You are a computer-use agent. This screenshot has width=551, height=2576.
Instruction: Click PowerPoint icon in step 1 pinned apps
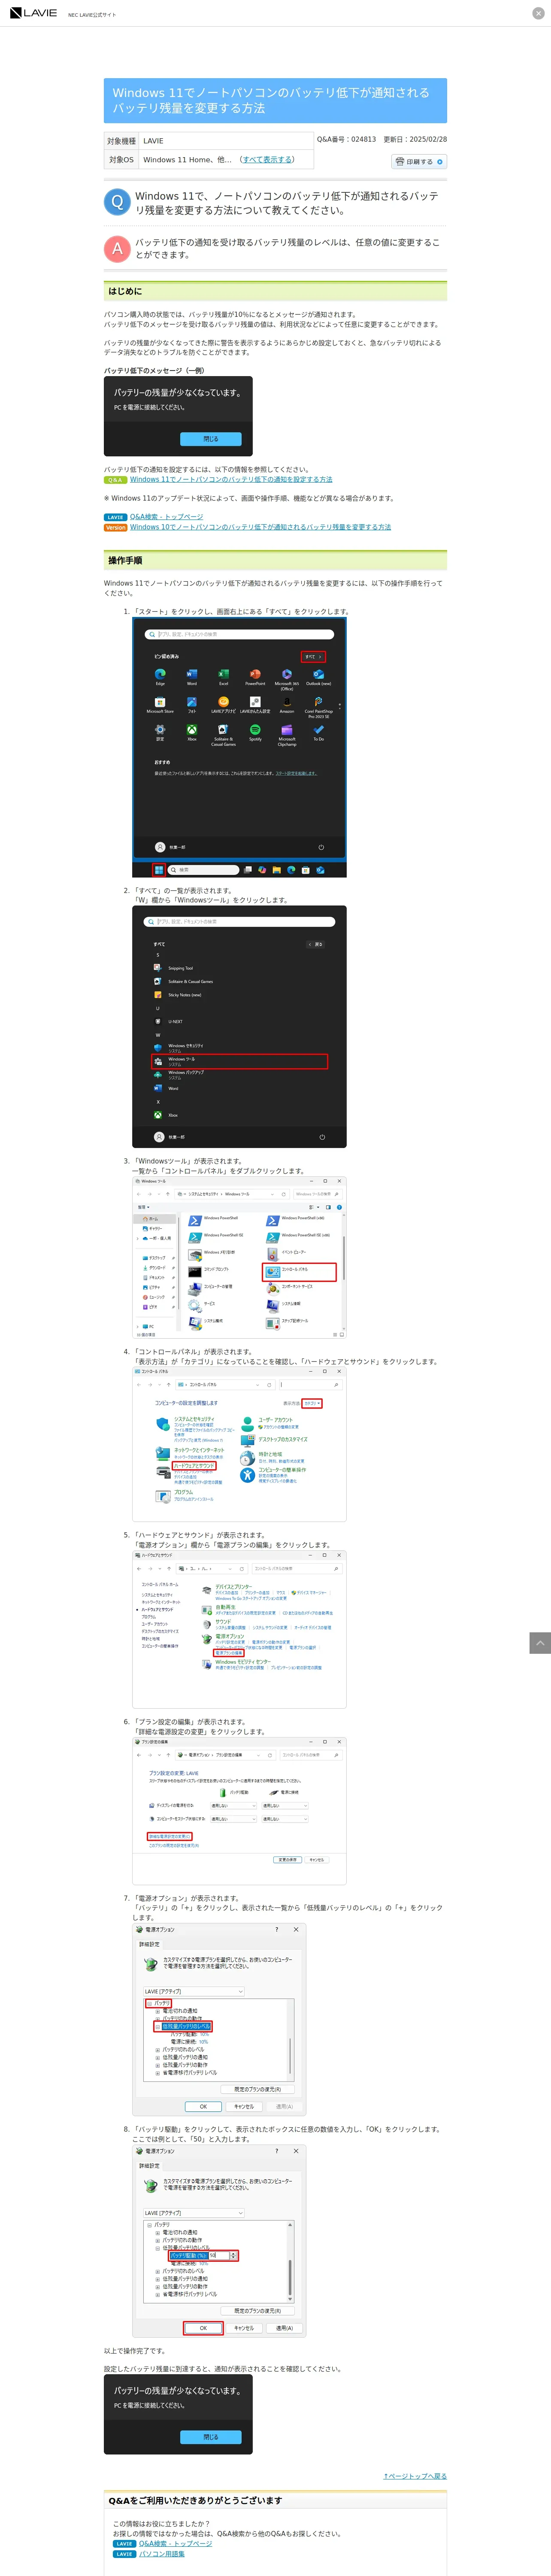(x=255, y=675)
